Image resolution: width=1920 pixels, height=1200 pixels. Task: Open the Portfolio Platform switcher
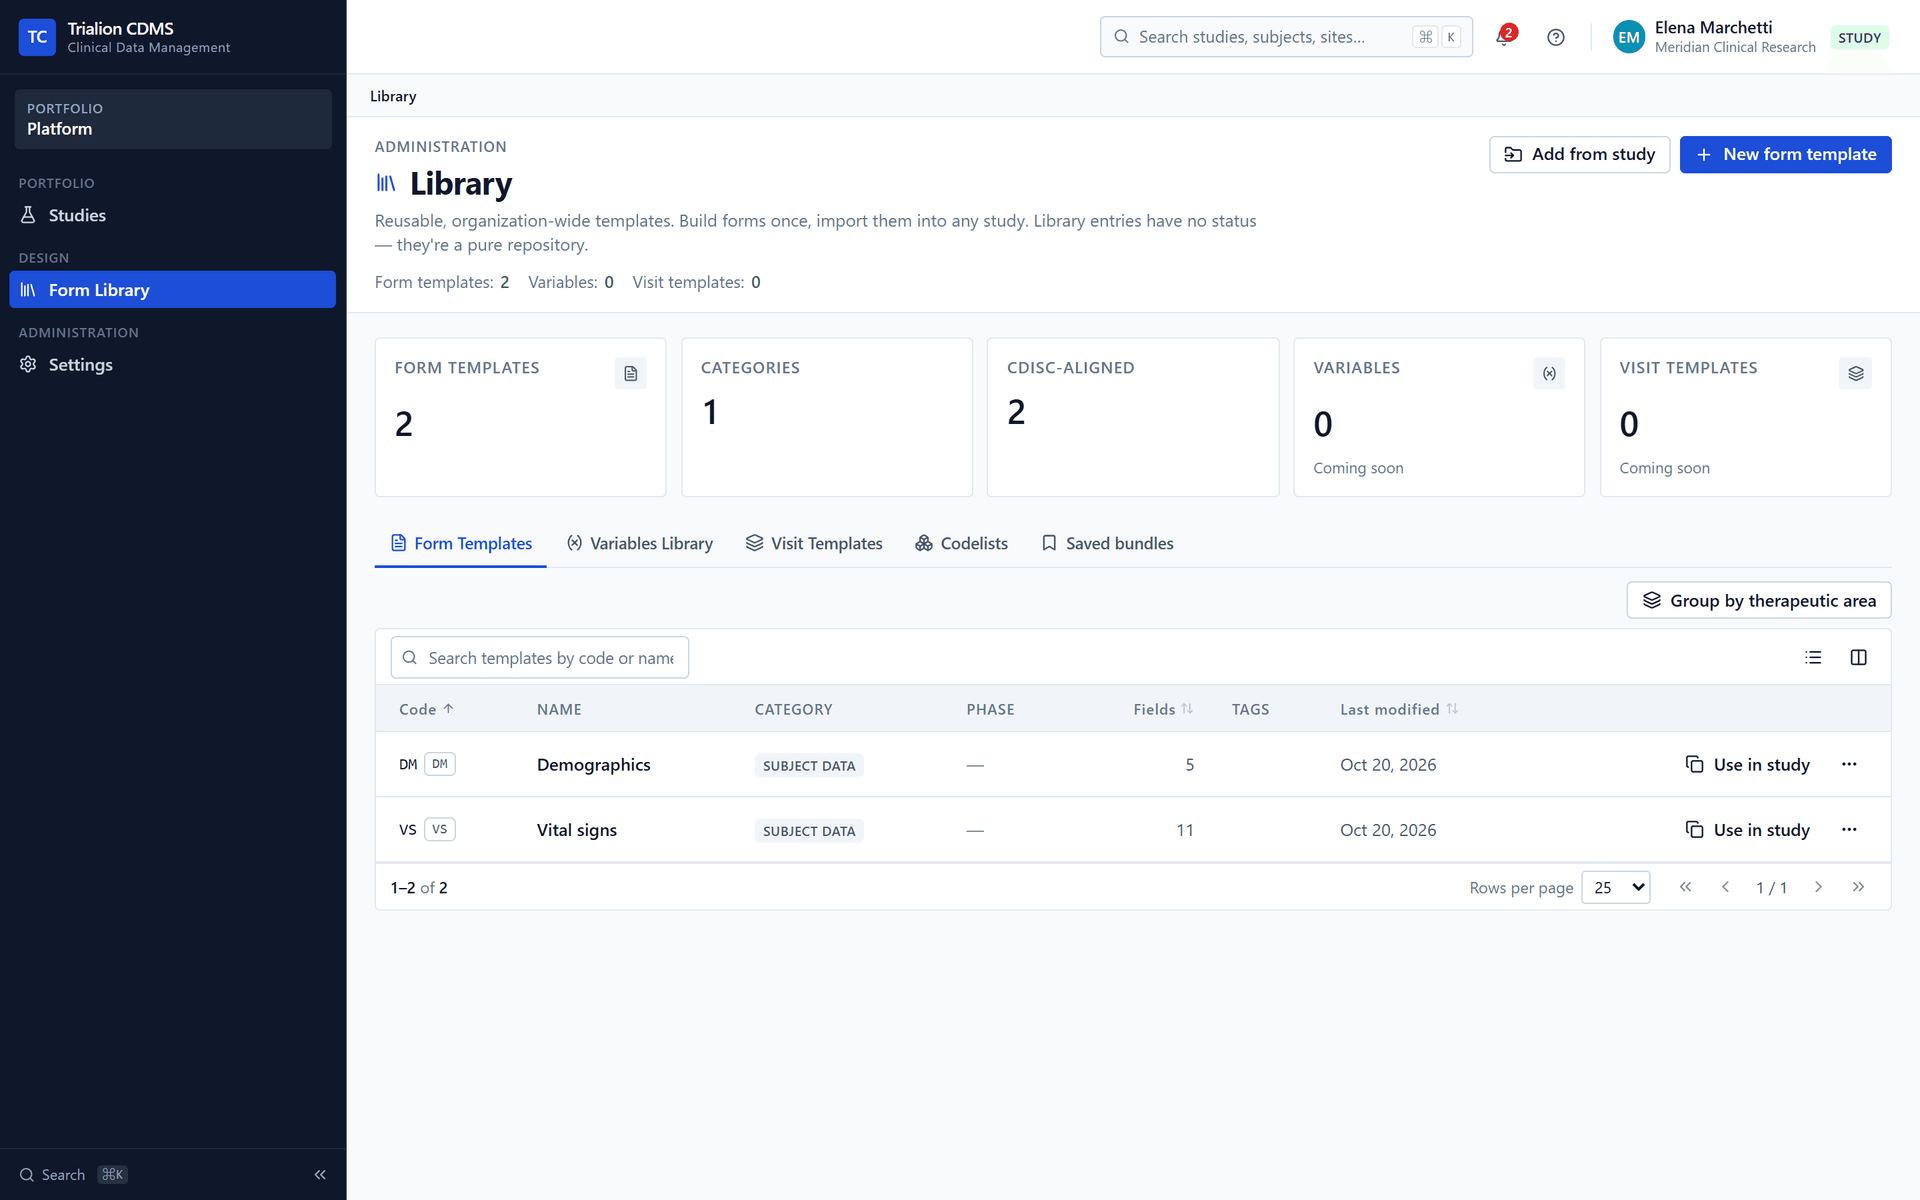(x=173, y=119)
